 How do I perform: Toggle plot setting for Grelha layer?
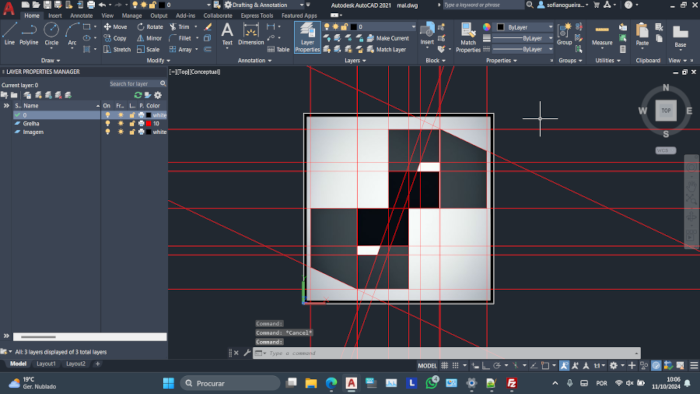pos(141,124)
